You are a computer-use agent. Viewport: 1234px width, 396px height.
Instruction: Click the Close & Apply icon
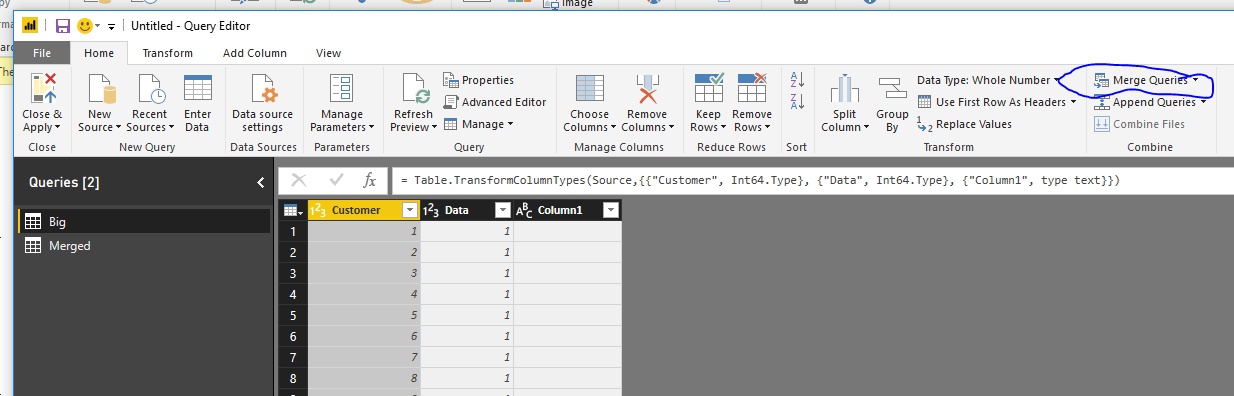pyautogui.click(x=43, y=88)
